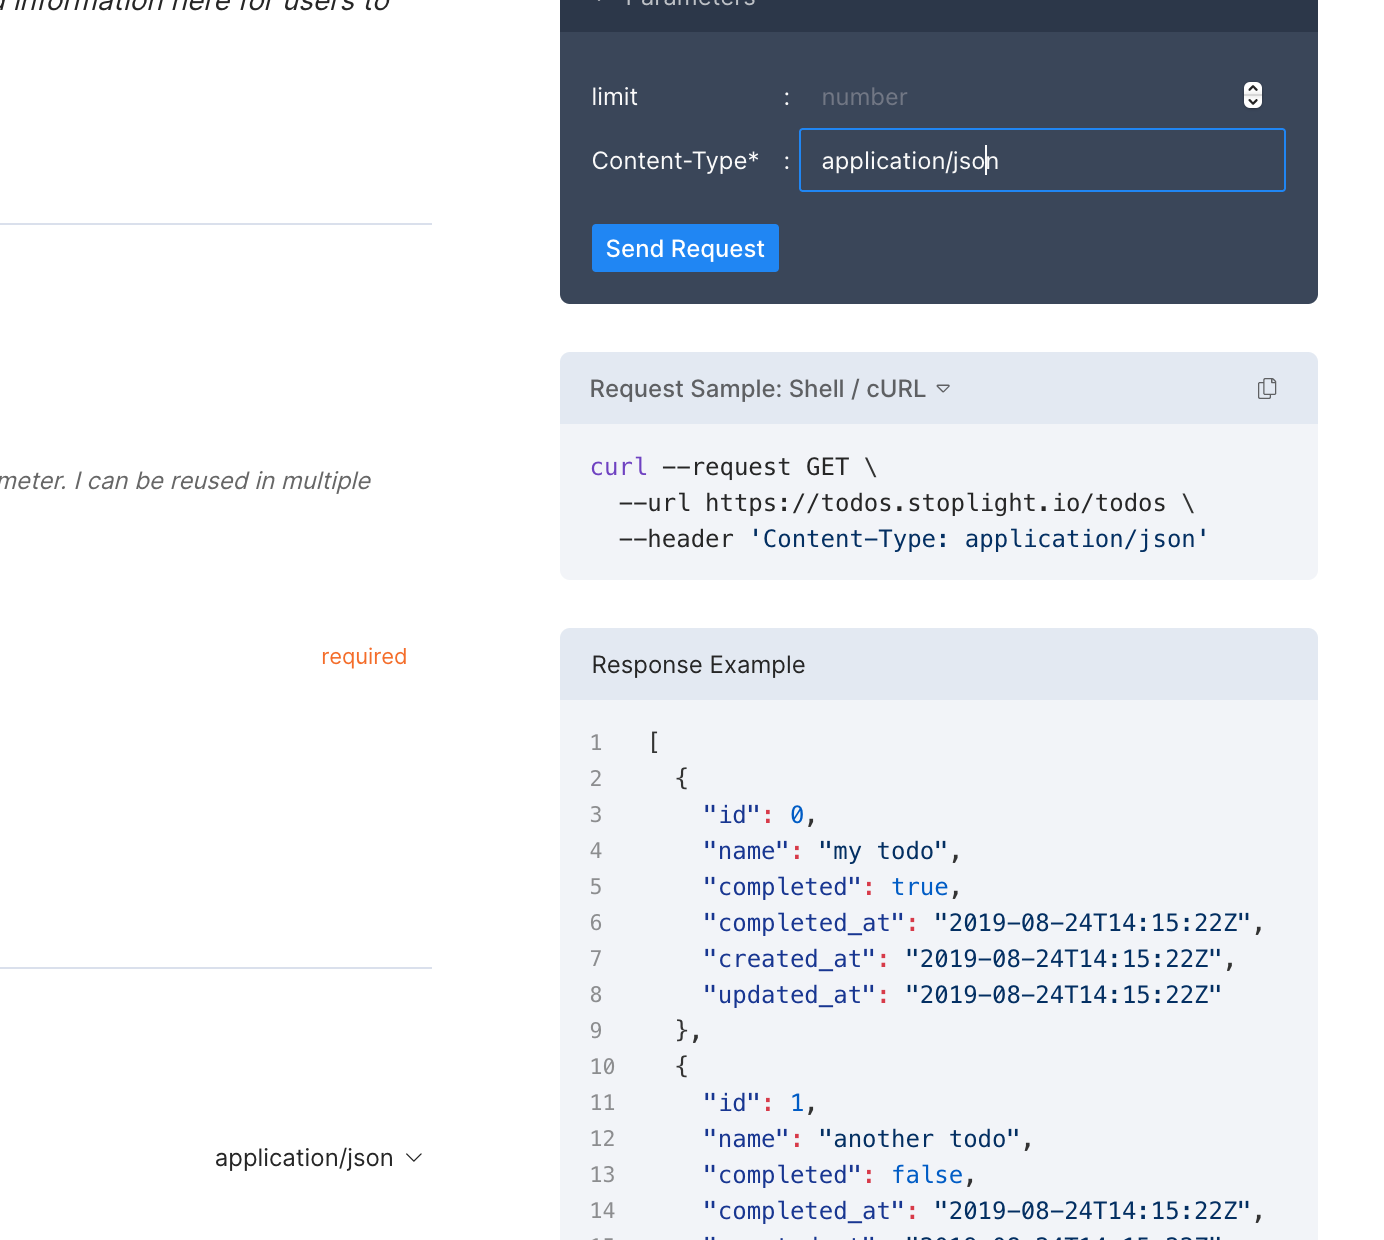Click inside the Content-Type input field
Screen dimensions: 1384x1240
click(x=1040, y=160)
